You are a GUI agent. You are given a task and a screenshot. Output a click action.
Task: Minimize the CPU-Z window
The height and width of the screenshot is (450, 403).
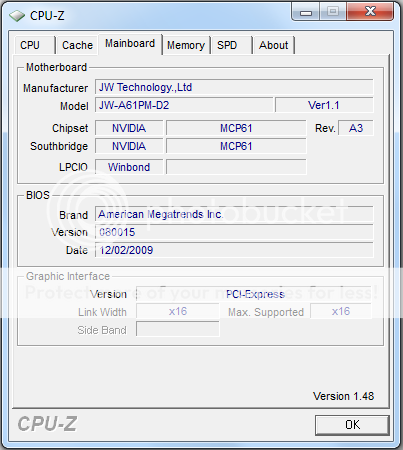(x=306, y=12)
